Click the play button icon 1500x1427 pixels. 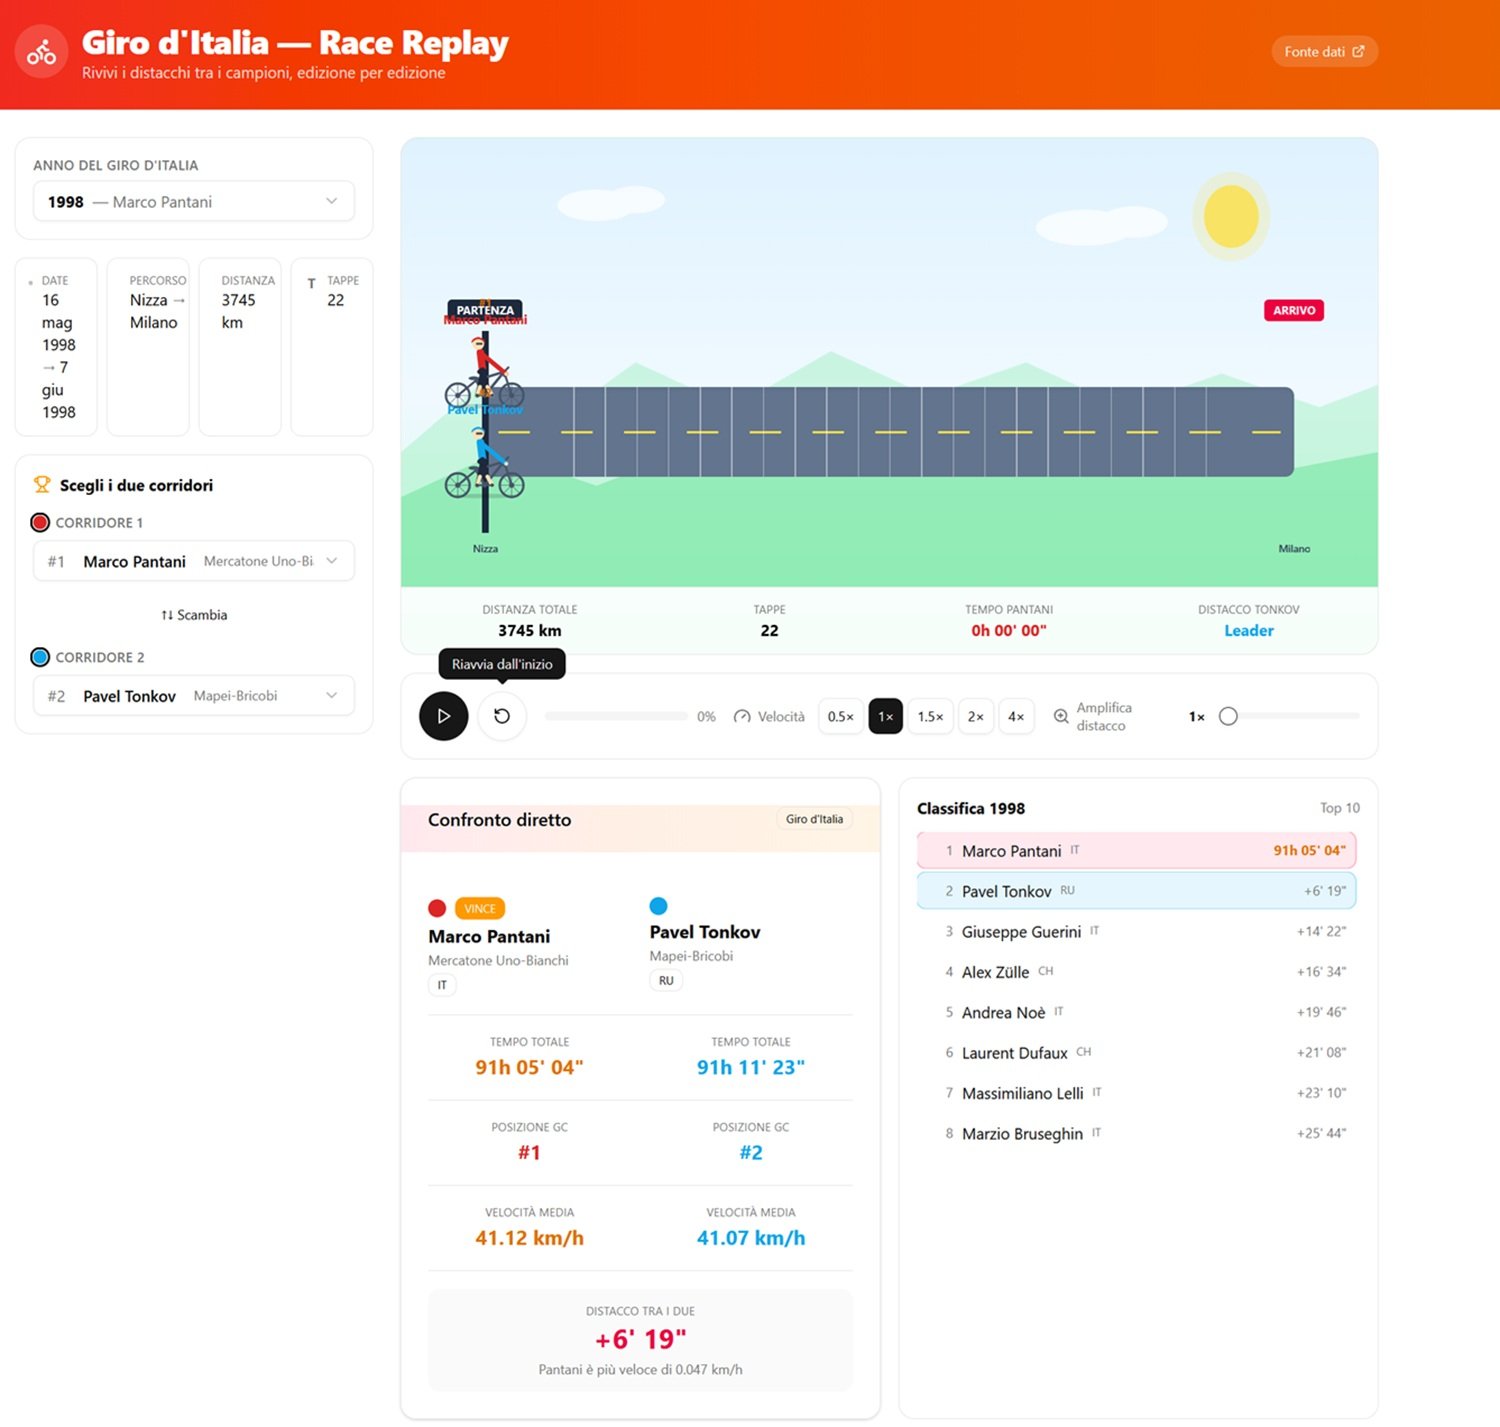point(443,716)
